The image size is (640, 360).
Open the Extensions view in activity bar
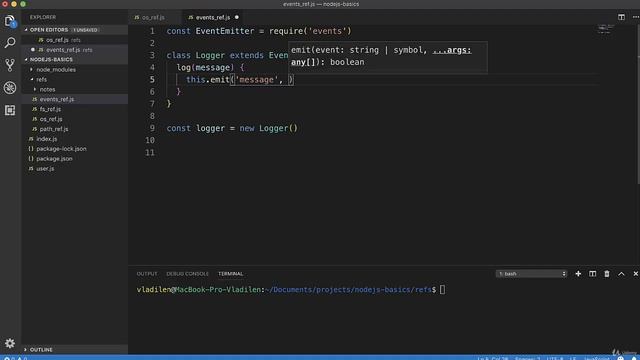(10, 110)
